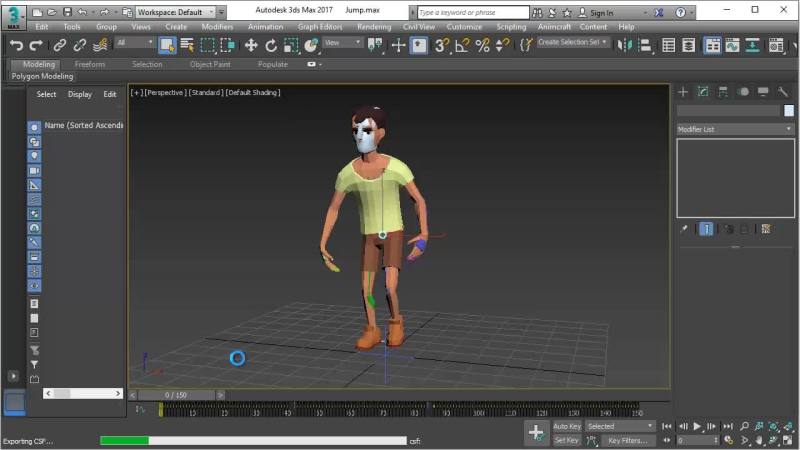Screen dimensions: 800x450
Task: Switch to the Freeform ribbon tab
Action: tap(90, 64)
